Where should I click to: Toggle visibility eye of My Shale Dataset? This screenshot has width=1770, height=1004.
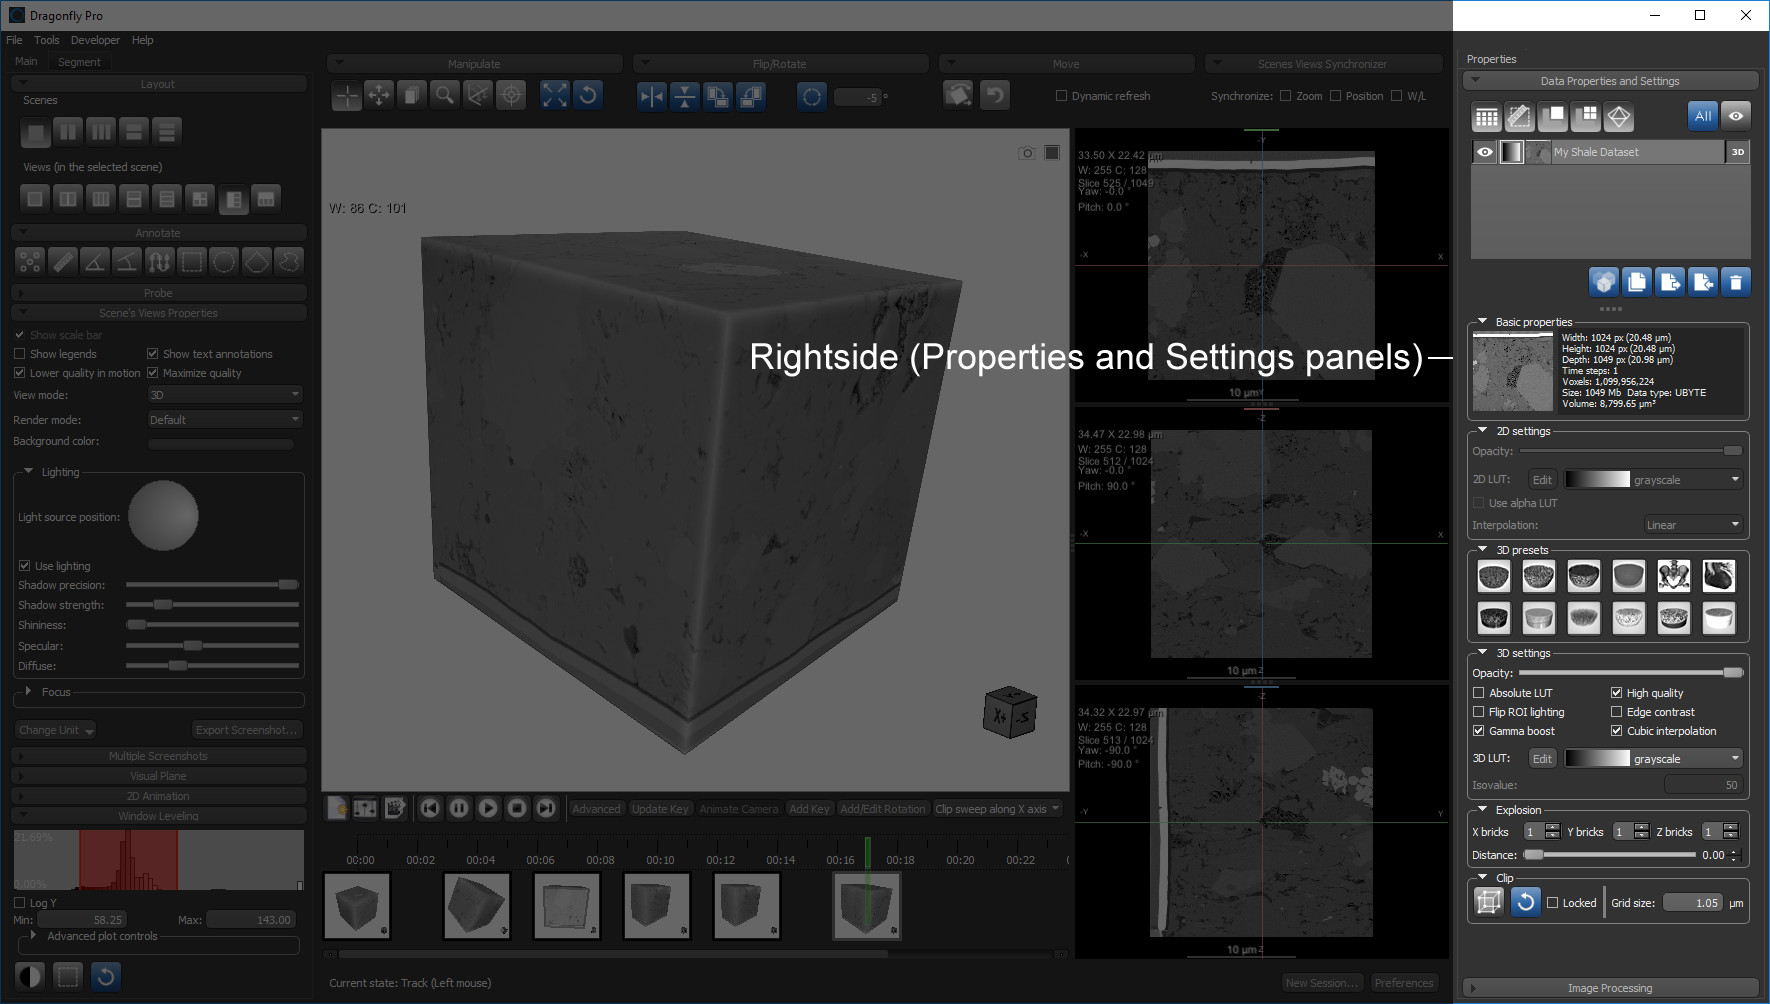[1485, 152]
